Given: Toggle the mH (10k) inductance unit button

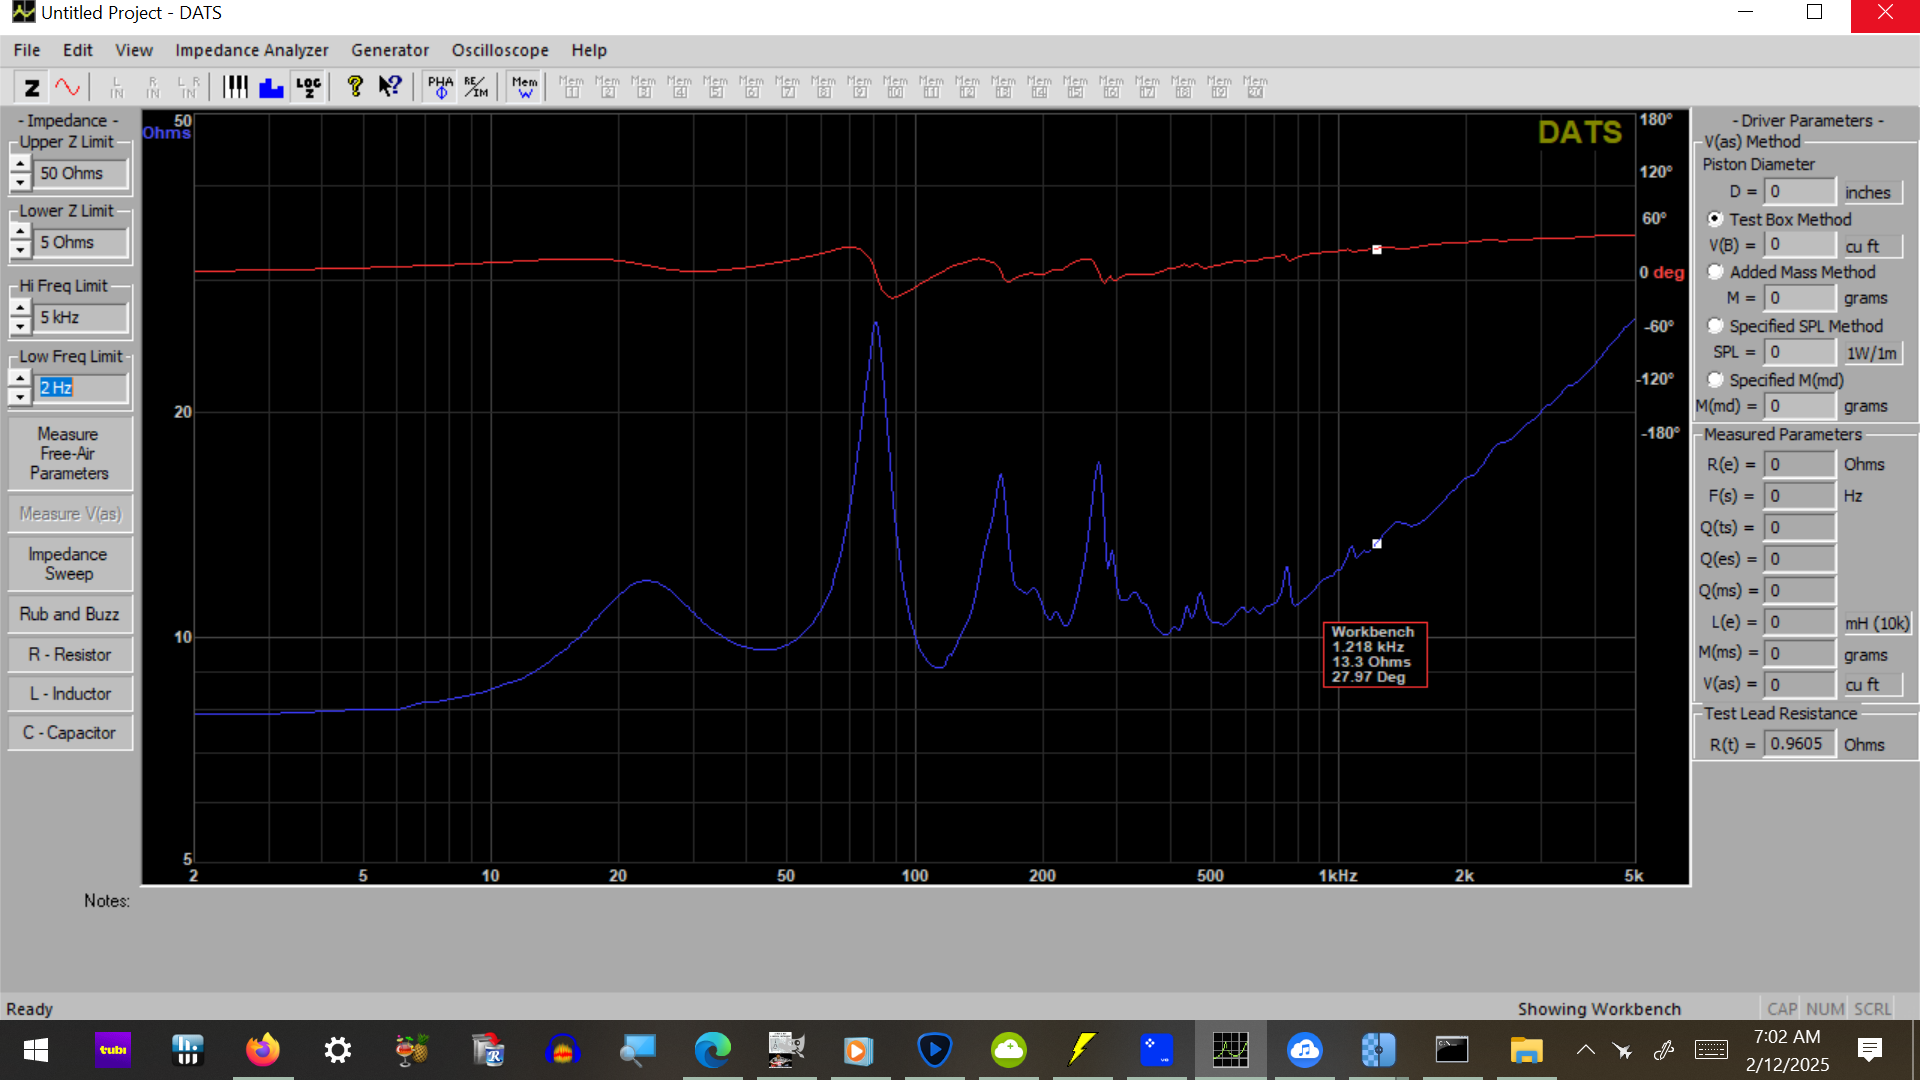Looking at the screenshot, I should tap(1876, 623).
